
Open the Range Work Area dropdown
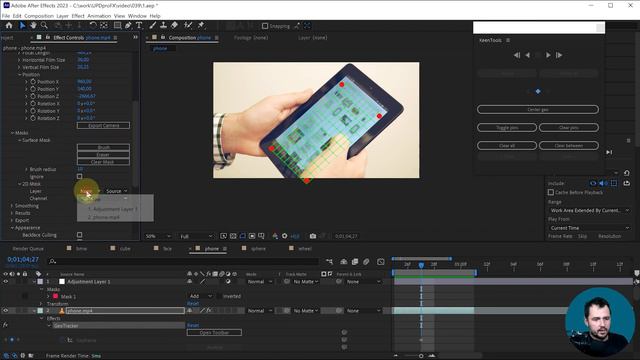pos(589,210)
